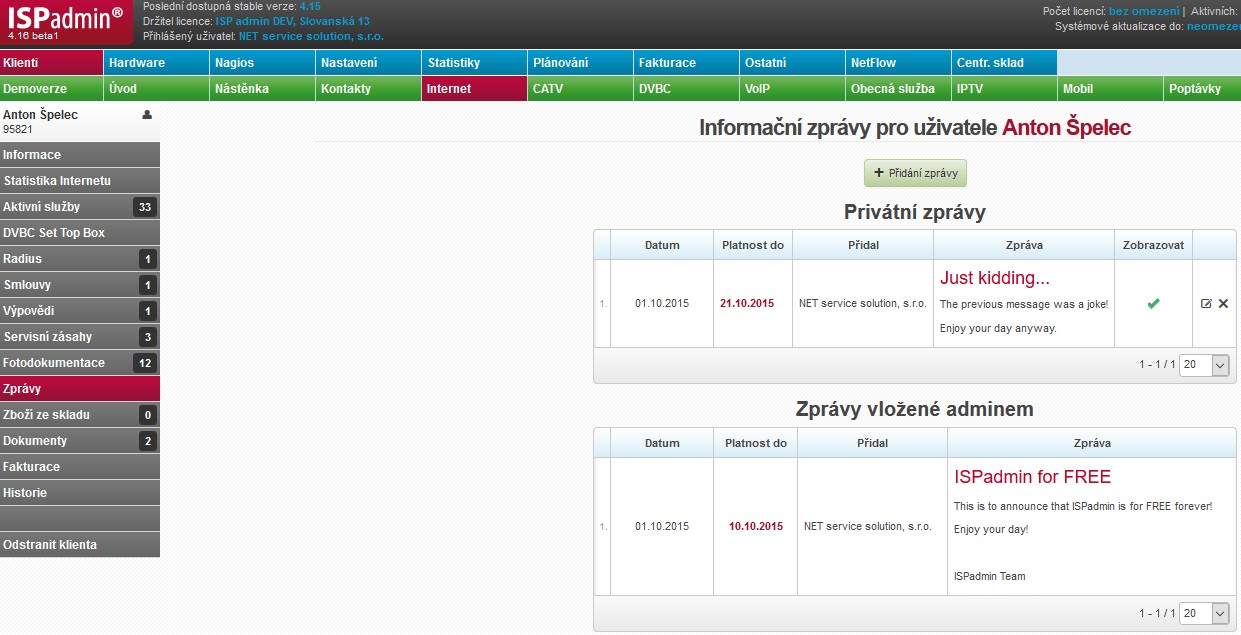The image size is (1241, 635).
Task: Delete the 'Just kidding...' private message
Action: point(1223,303)
